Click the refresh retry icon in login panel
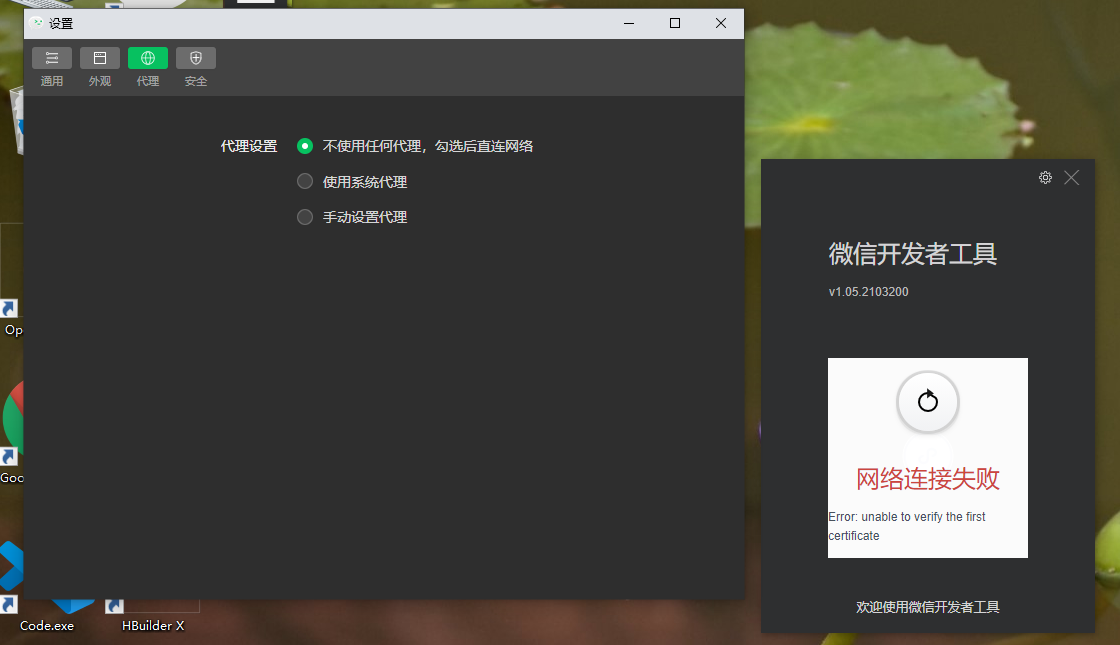This screenshot has width=1120, height=645. point(927,401)
